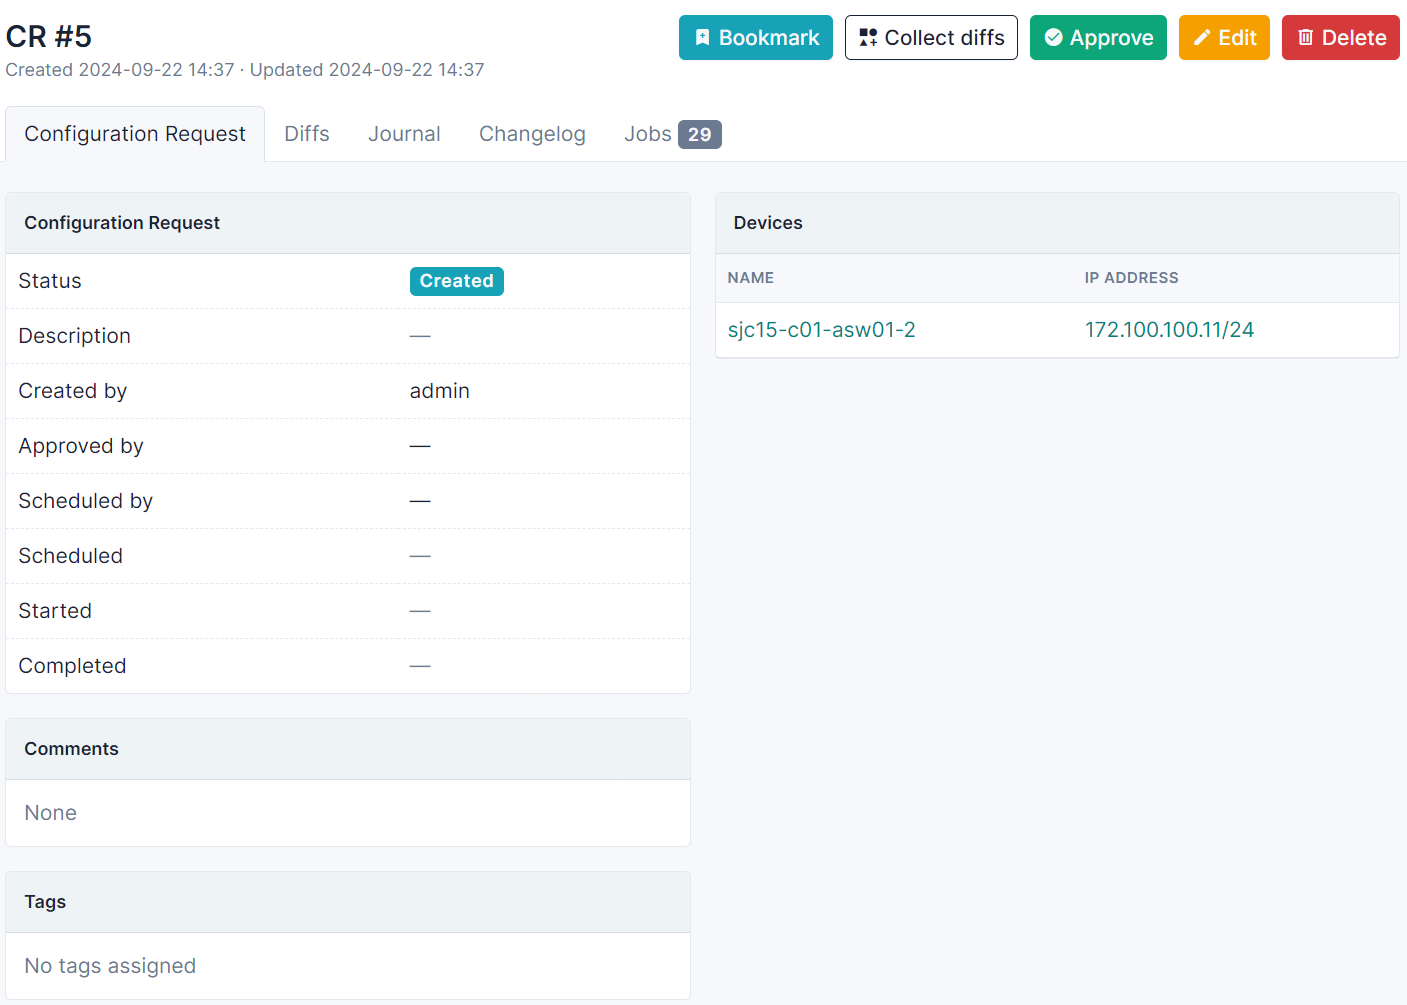
Task: Click the Collect diffs button
Action: pyautogui.click(x=931, y=38)
